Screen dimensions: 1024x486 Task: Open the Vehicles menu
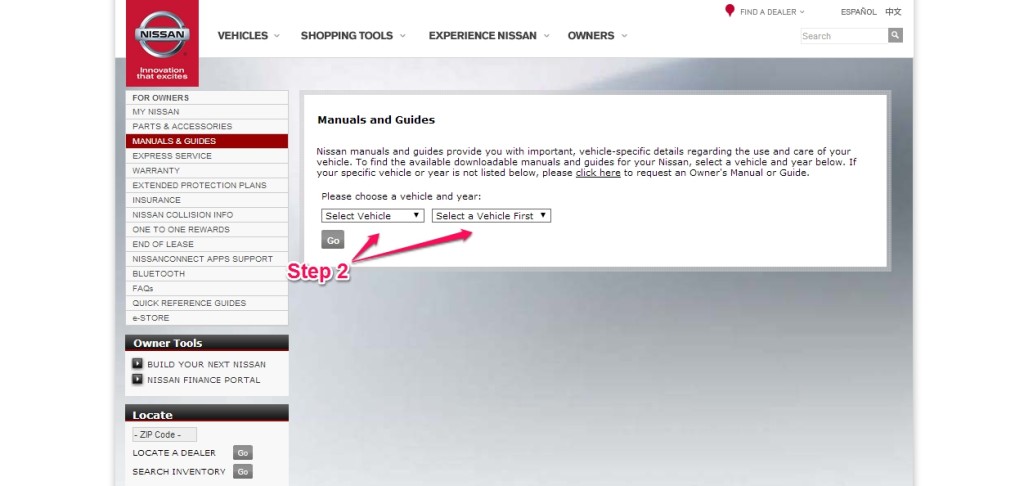[x=248, y=35]
